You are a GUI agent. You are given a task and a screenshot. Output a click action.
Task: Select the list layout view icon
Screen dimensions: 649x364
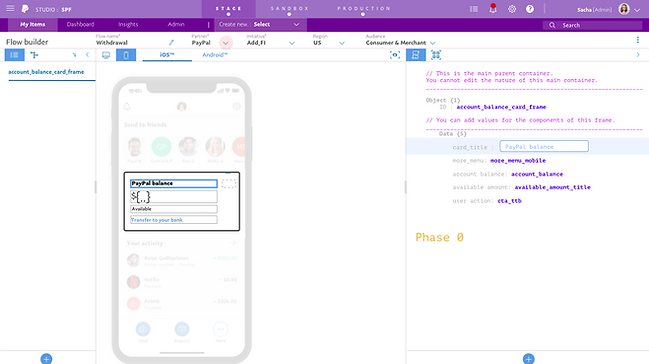pyautogui.click(x=14, y=55)
